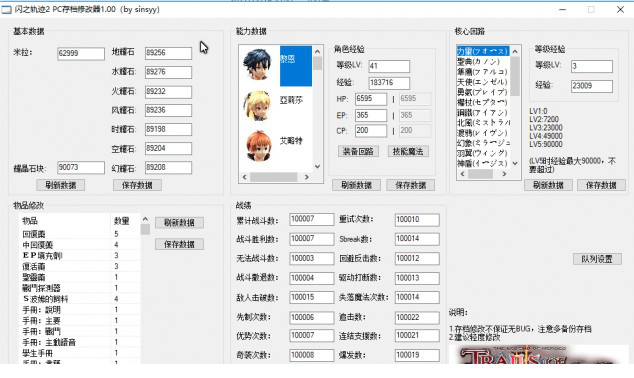Screen dimensions: 634x378
Task: Refresh data in the 能力数据 panel
Action: (356, 185)
